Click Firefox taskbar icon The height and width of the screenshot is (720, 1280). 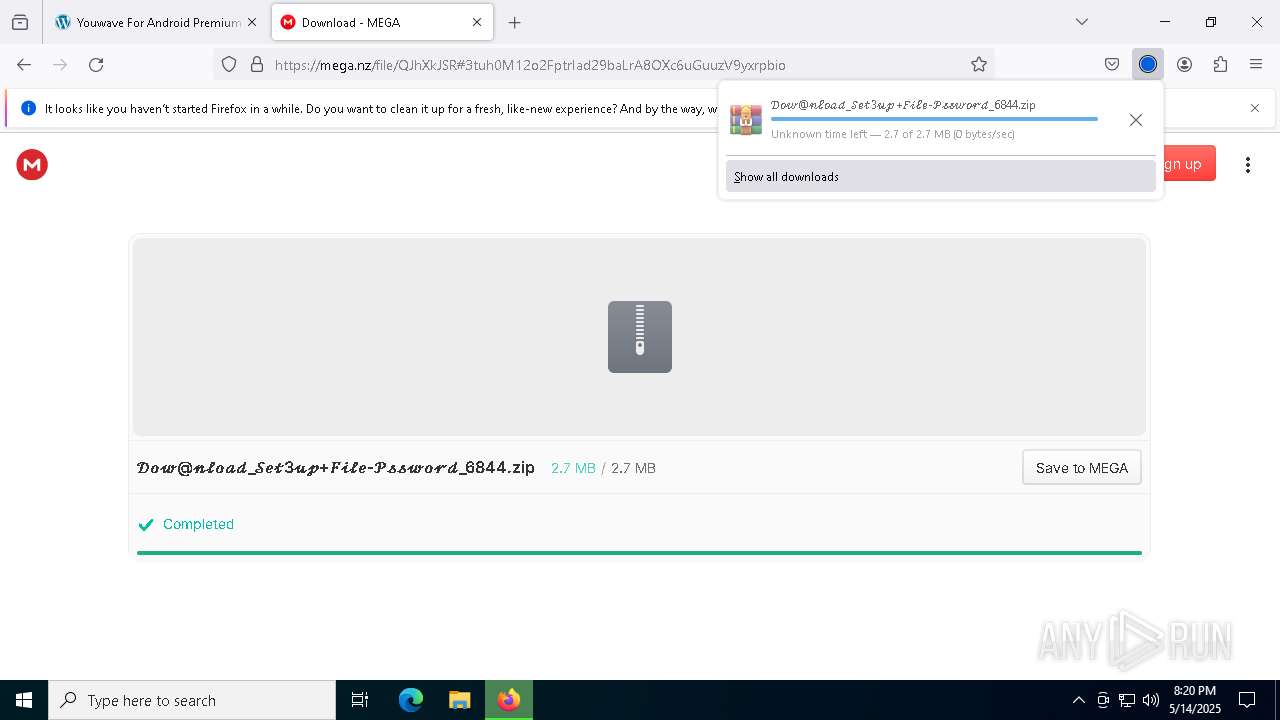(x=509, y=700)
